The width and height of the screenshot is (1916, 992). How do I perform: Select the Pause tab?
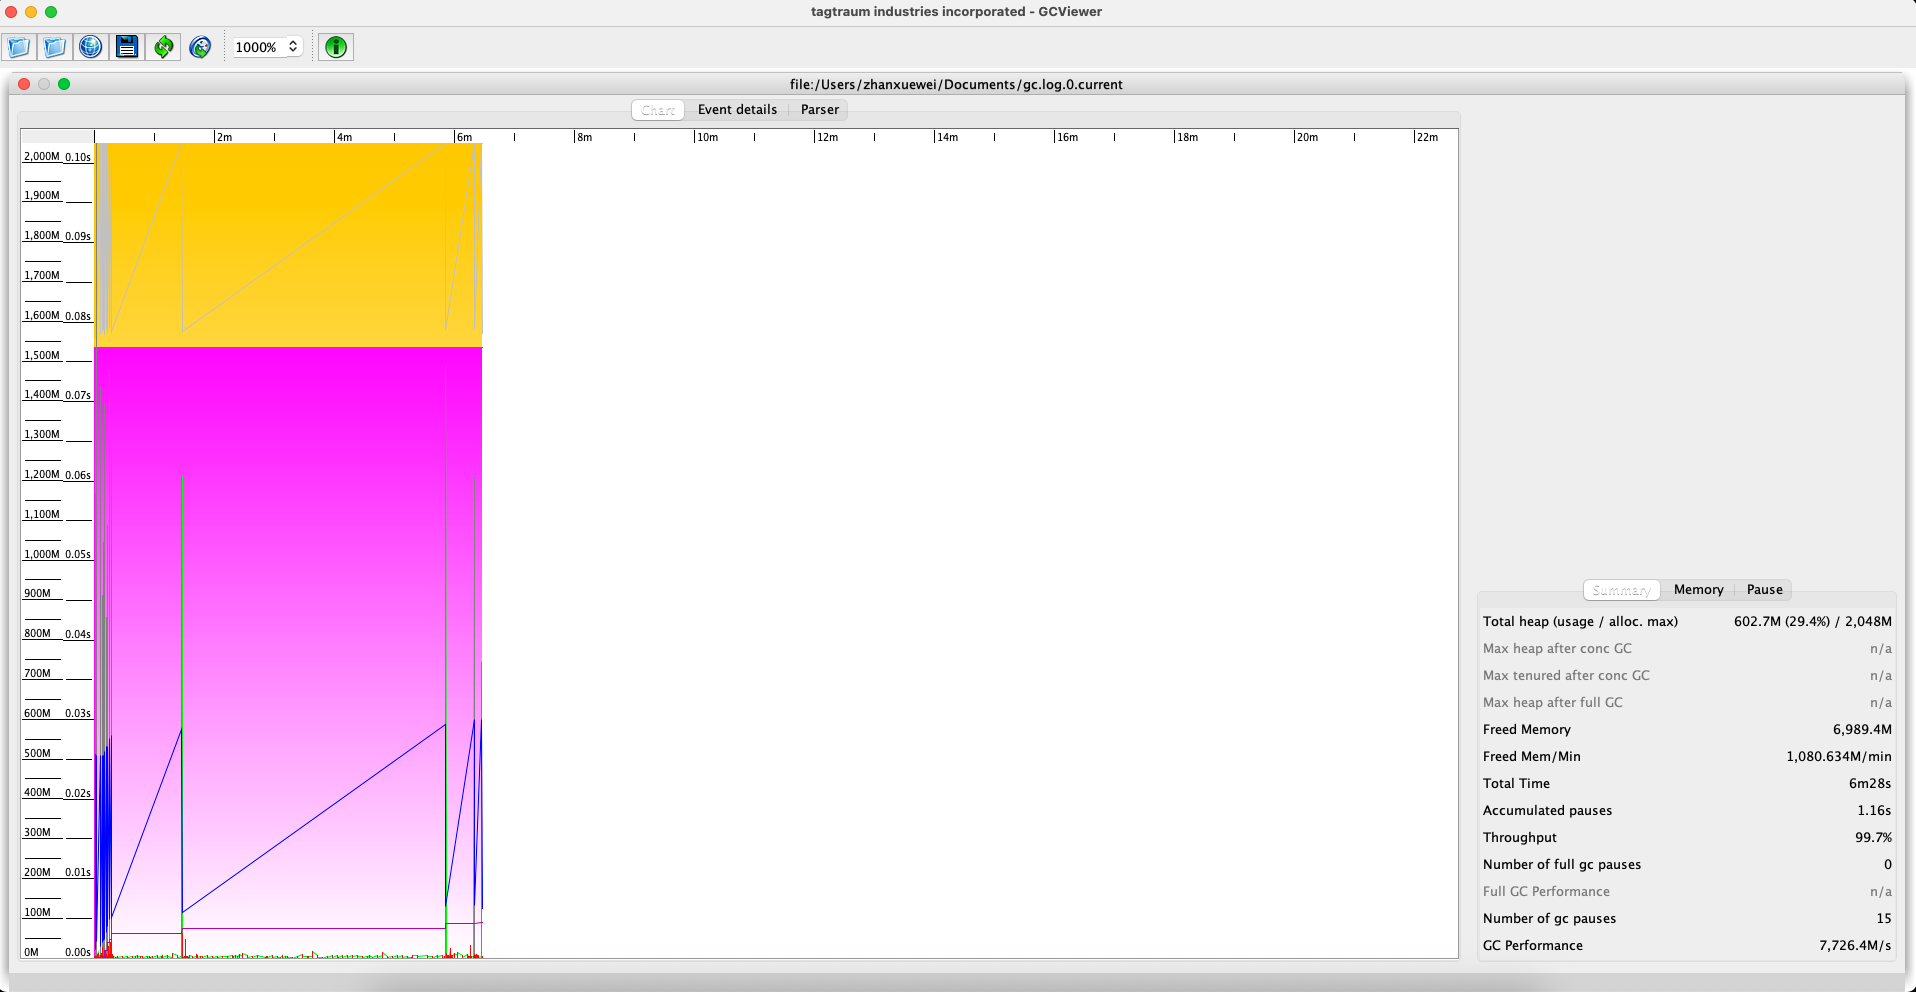(1764, 590)
